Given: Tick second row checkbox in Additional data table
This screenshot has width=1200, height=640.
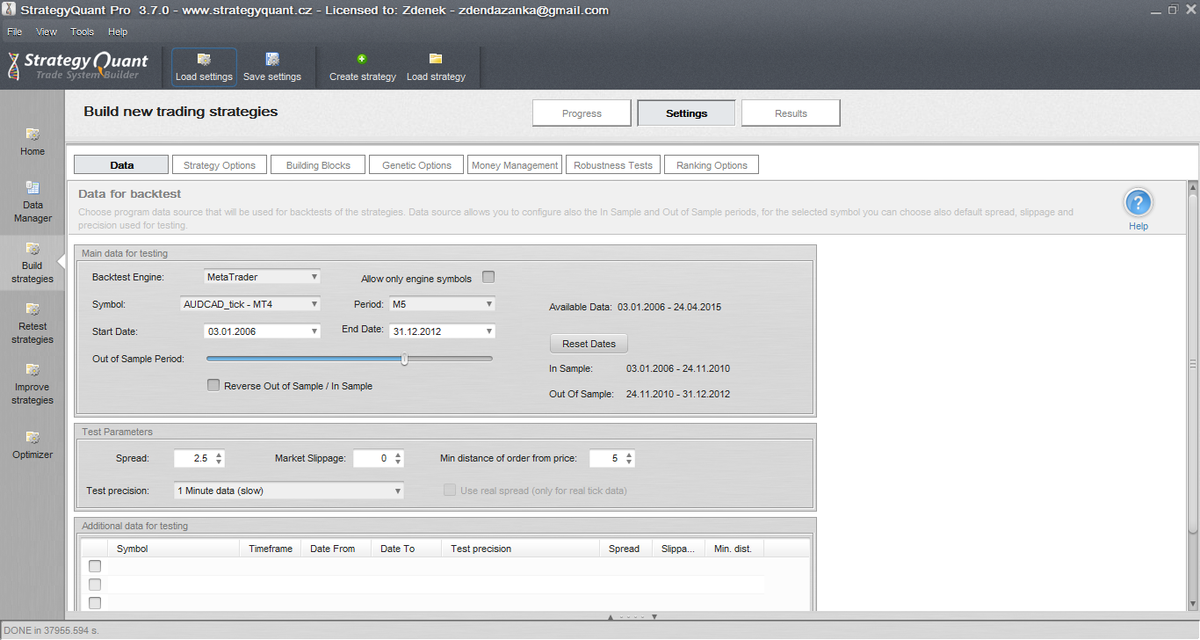Looking at the screenshot, I should point(95,584).
